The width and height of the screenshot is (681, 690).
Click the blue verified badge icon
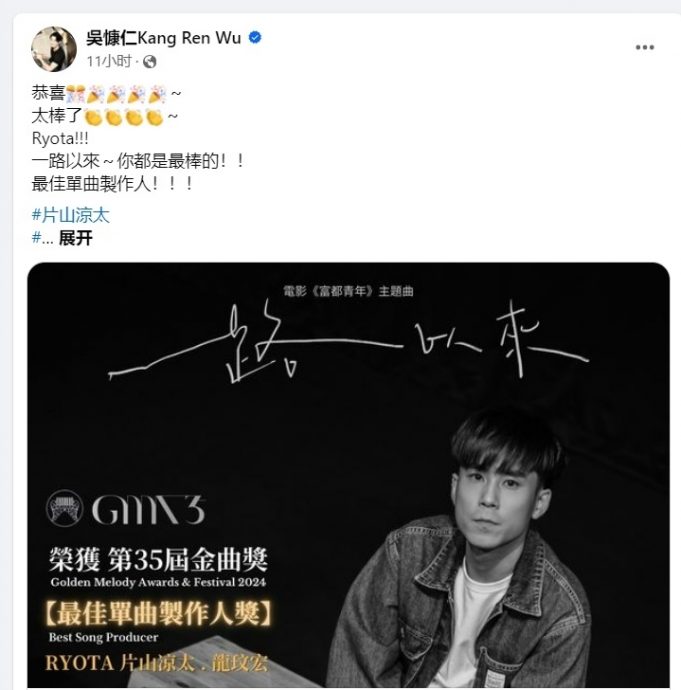255,37
